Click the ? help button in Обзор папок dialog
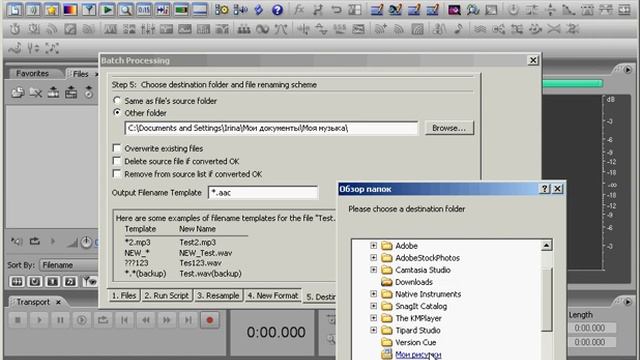The height and width of the screenshot is (360, 640). click(544, 189)
